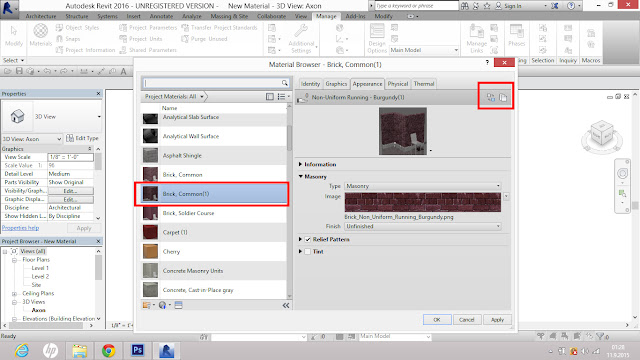Open Additional Settings wrench icon
The image size is (640, 360).
coord(301,32)
